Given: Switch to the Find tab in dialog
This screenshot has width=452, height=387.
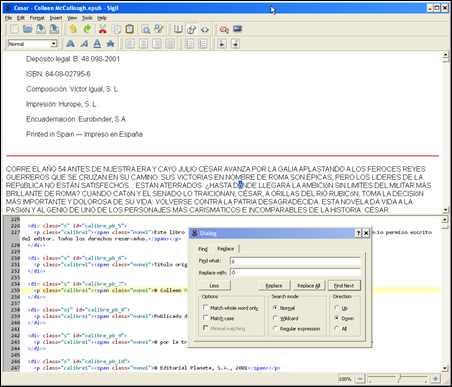Looking at the screenshot, I should pyautogui.click(x=203, y=249).
